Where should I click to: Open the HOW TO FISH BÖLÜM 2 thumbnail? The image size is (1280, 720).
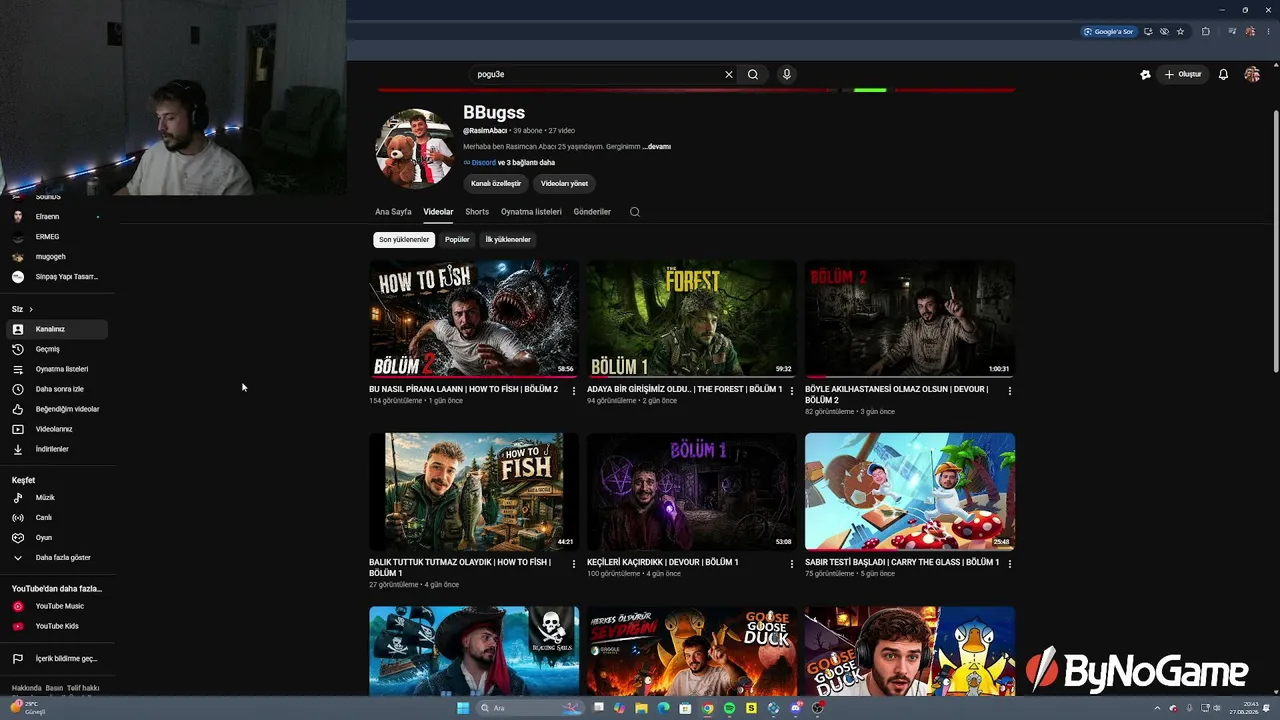tap(474, 319)
